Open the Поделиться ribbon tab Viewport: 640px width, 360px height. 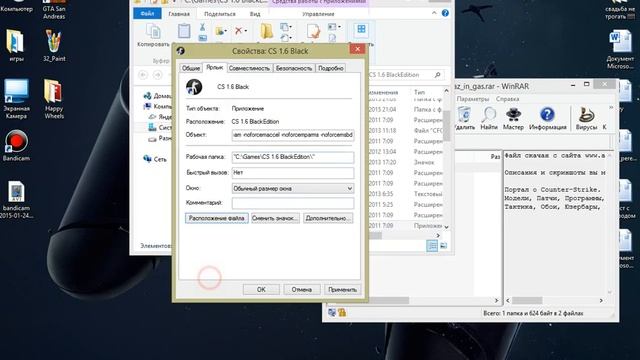tap(220, 14)
